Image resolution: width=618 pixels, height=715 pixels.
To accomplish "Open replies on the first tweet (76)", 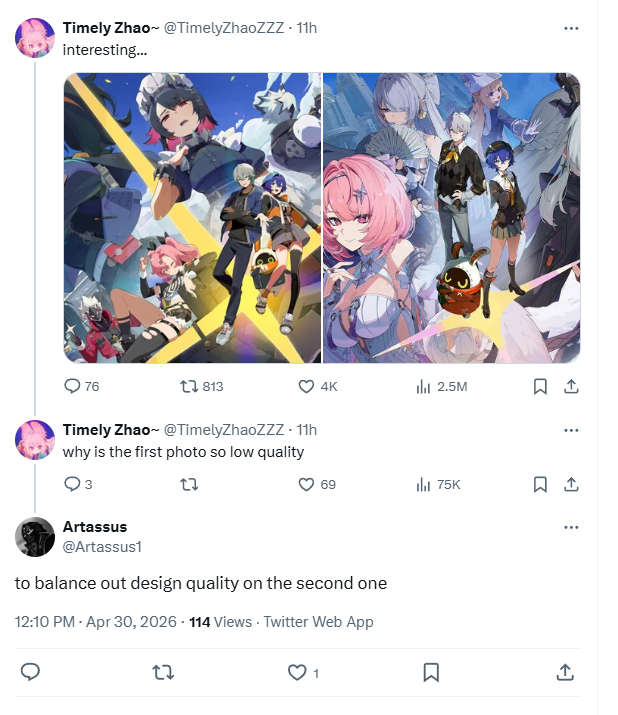I will tap(82, 386).
